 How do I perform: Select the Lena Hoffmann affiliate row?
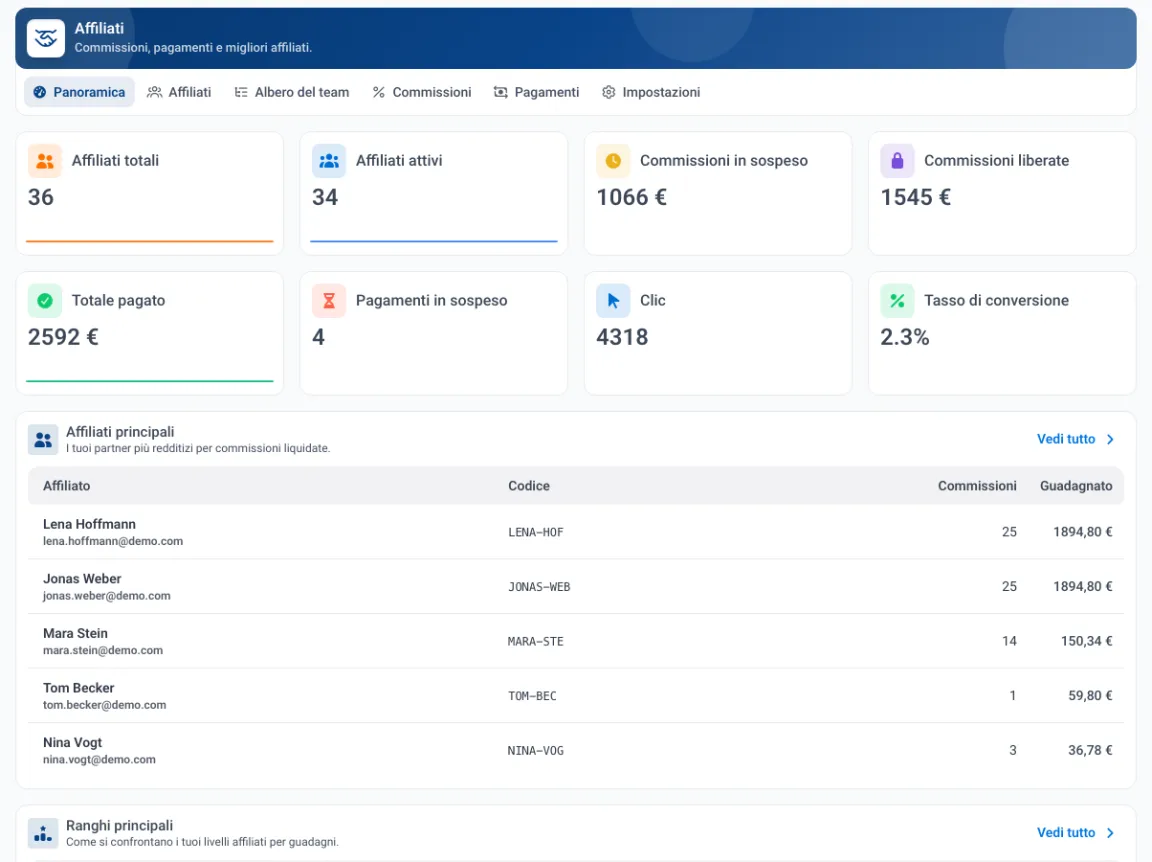(576, 531)
